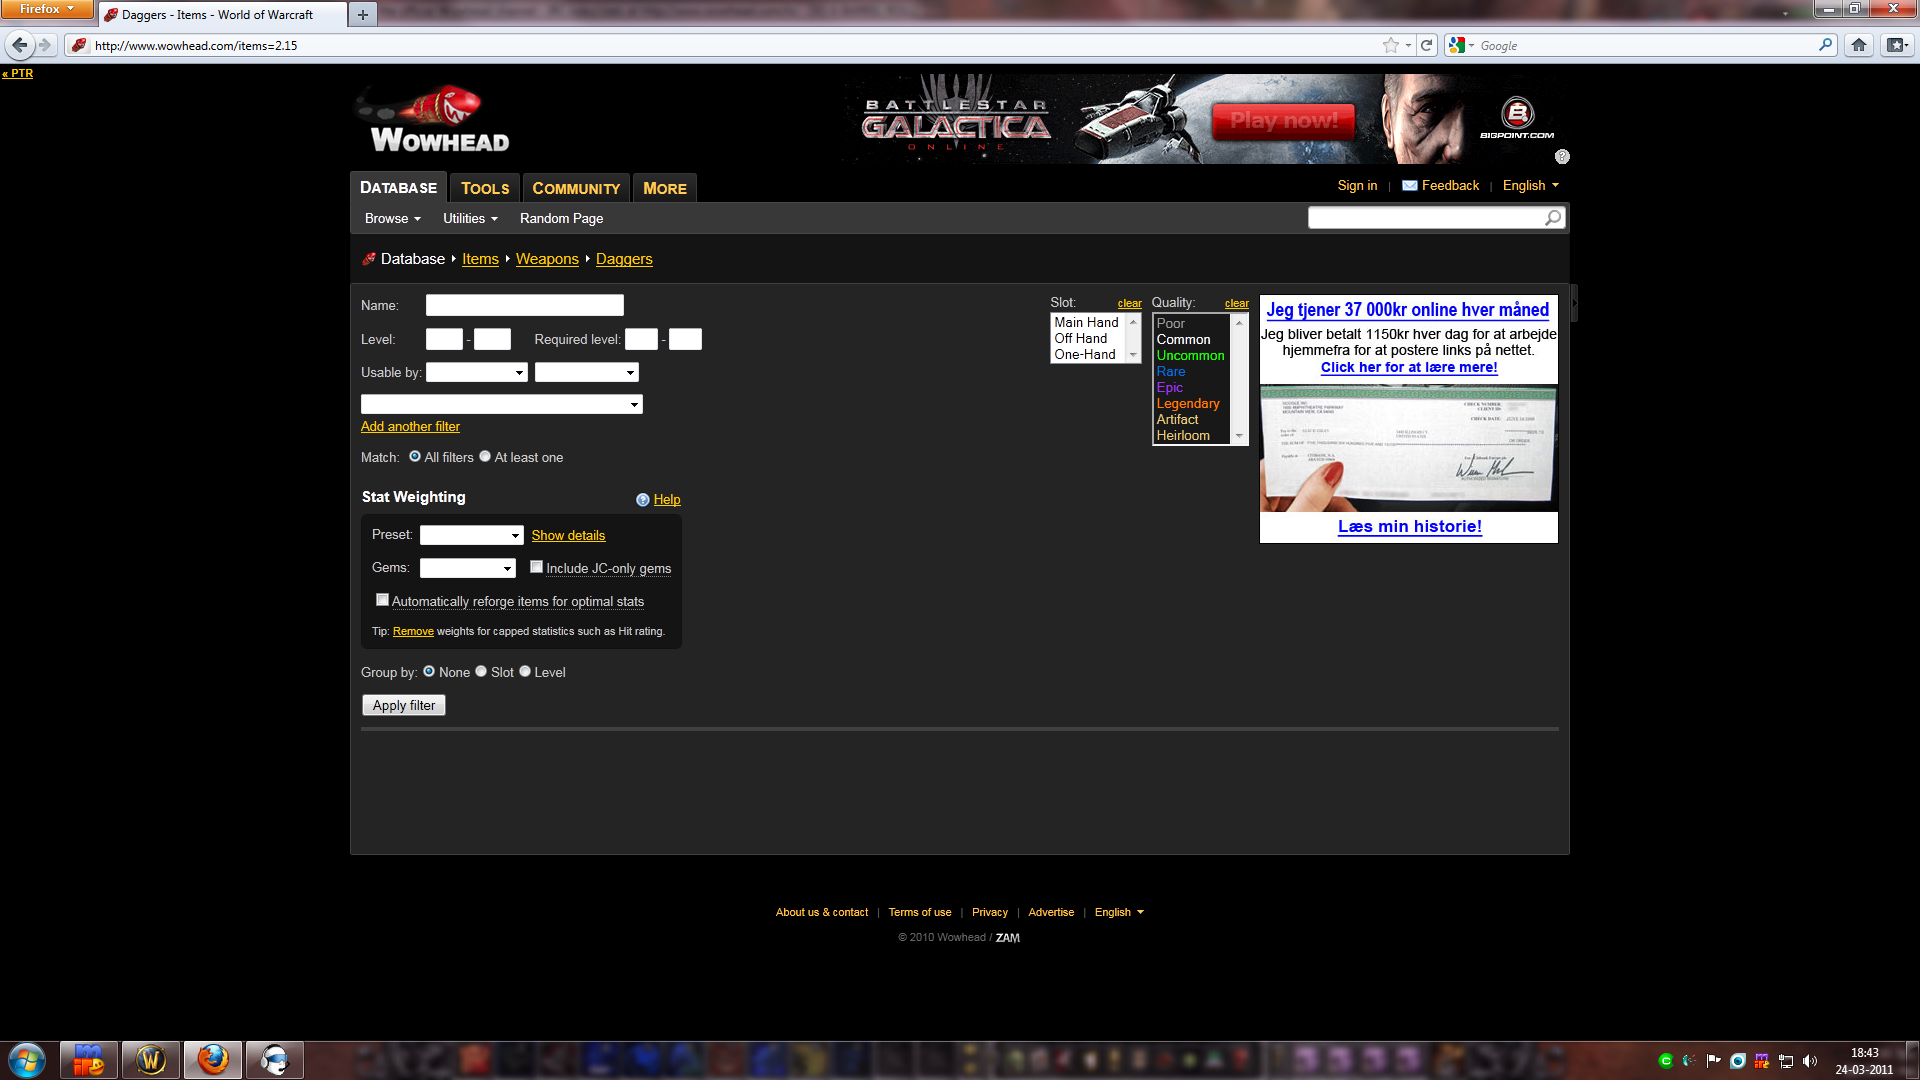Click the Stat Weighting help question icon

[643, 500]
